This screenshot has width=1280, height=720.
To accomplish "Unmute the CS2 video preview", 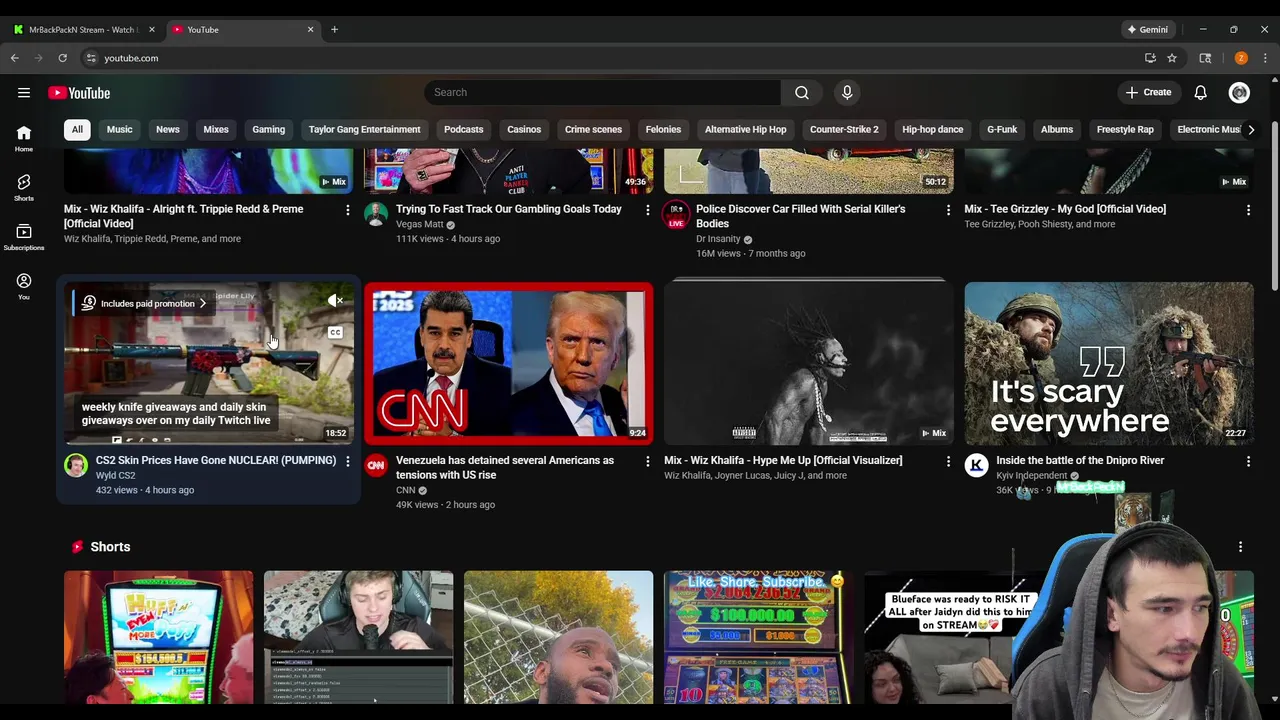I will click(x=335, y=301).
